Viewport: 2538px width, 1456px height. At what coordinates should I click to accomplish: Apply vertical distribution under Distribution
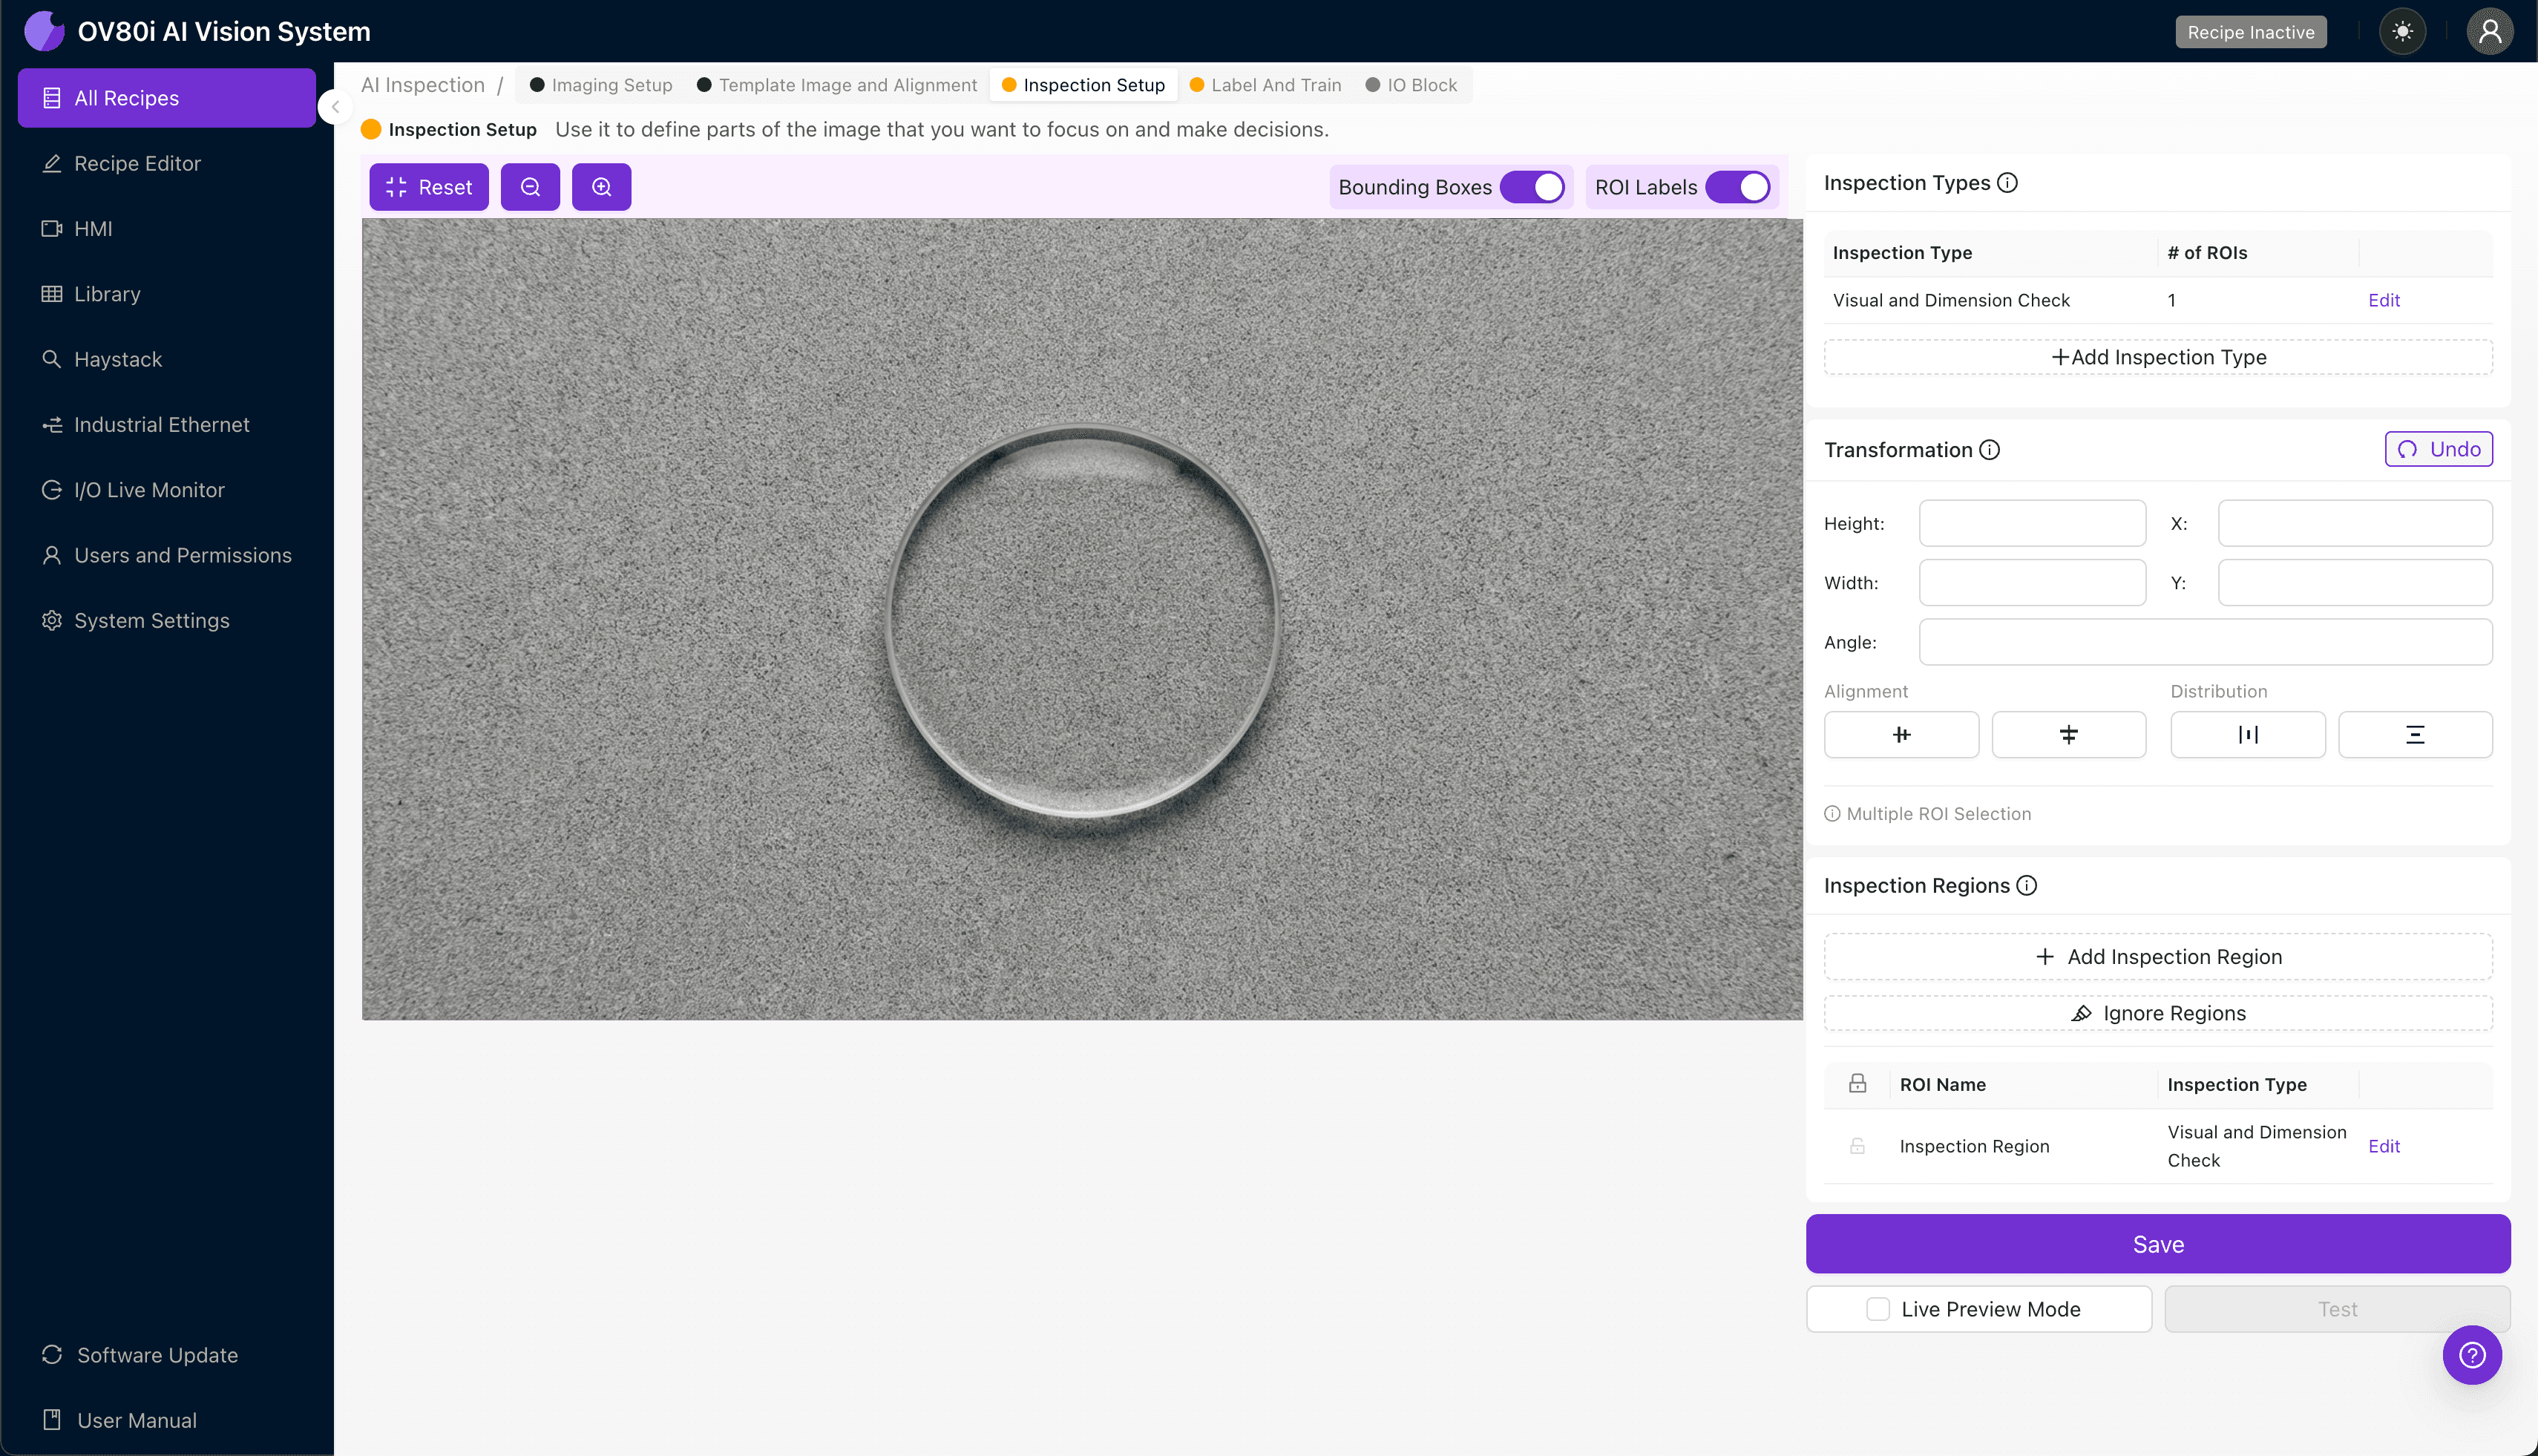tap(2415, 734)
